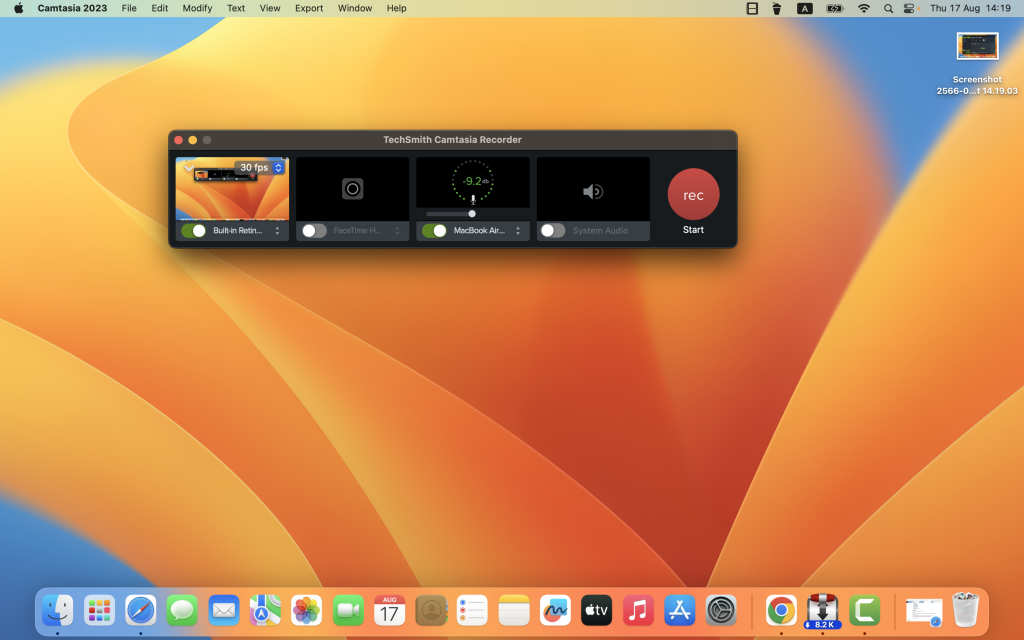1024x640 pixels.
Task: Close the Camtasia Recorder window
Action: pos(178,140)
